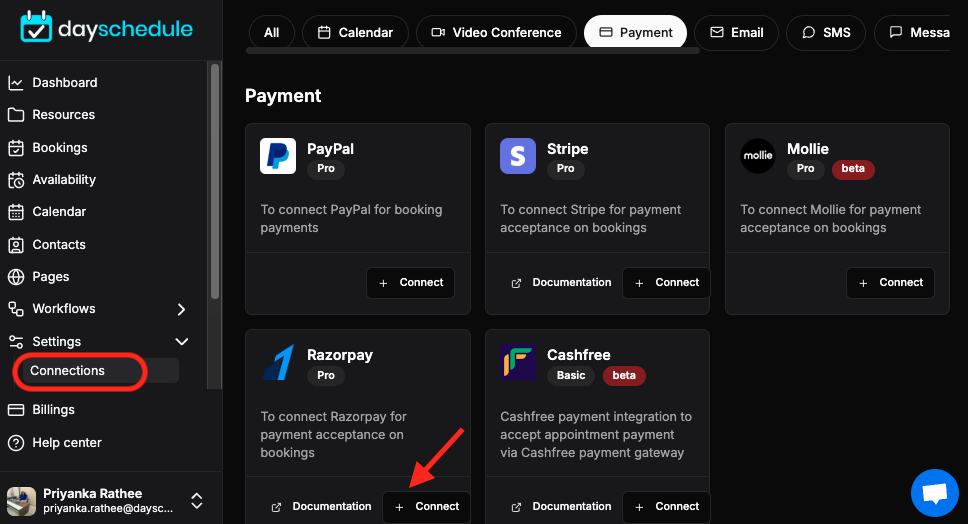Click the Cashfree logo icon
Screen dimensions: 968x524
click(518, 362)
